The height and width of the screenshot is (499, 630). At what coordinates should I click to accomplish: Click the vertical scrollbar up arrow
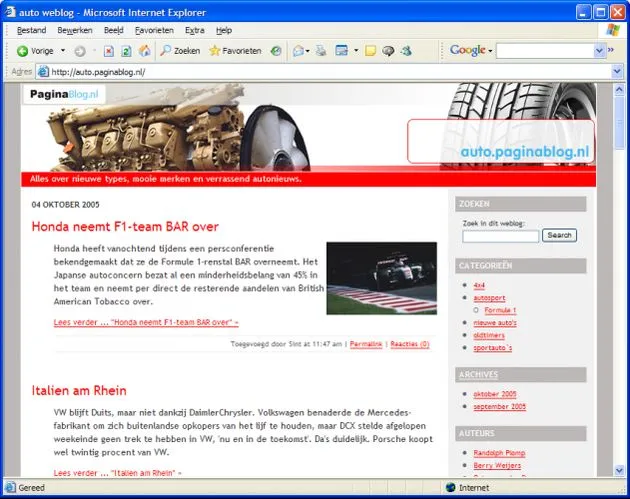click(619, 89)
